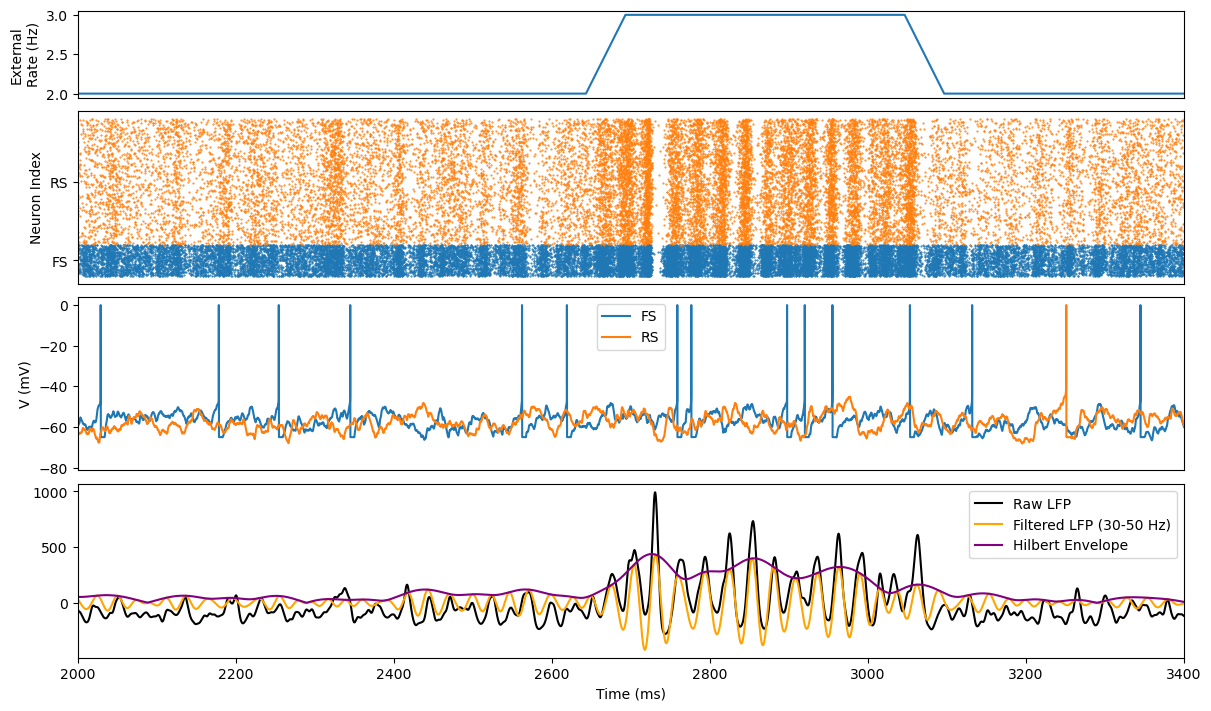Click the 2400 tick on the time axis
1211x711 pixels.
click(394, 675)
